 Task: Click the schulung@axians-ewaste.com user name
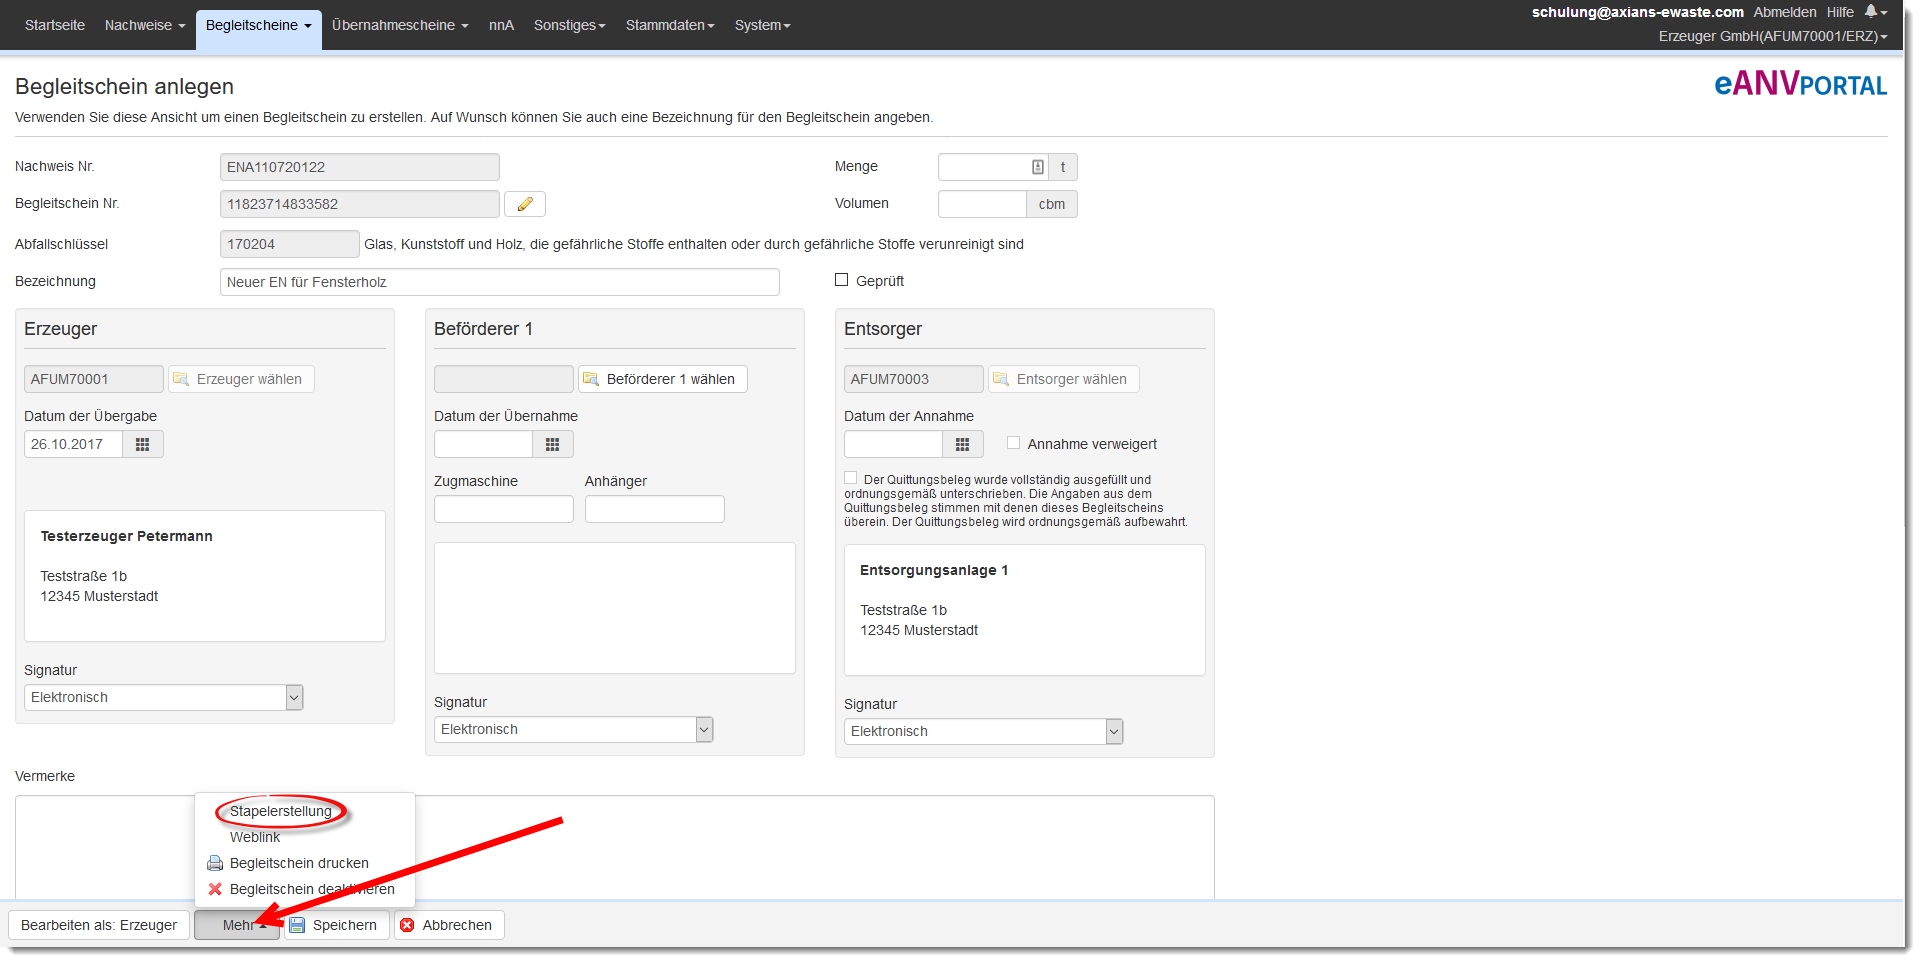click(1638, 12)
